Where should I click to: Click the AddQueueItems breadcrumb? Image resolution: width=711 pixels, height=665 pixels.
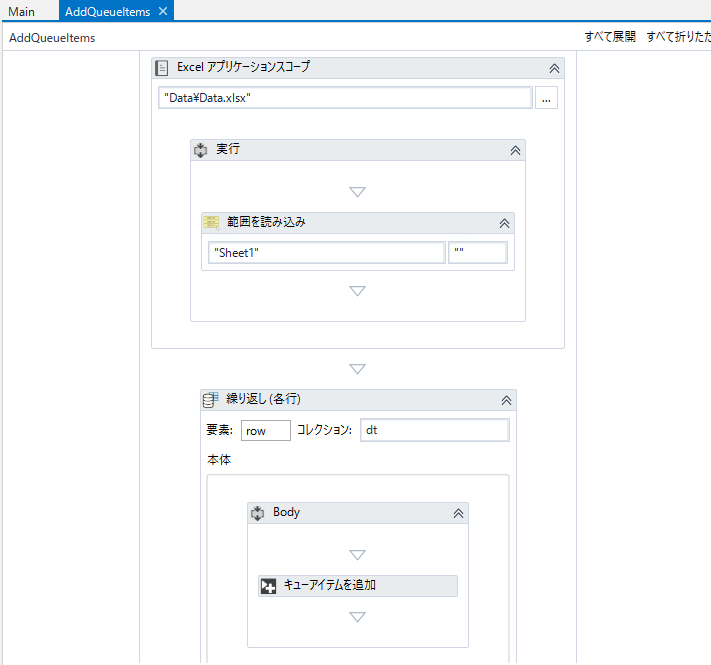coord(52,38)
